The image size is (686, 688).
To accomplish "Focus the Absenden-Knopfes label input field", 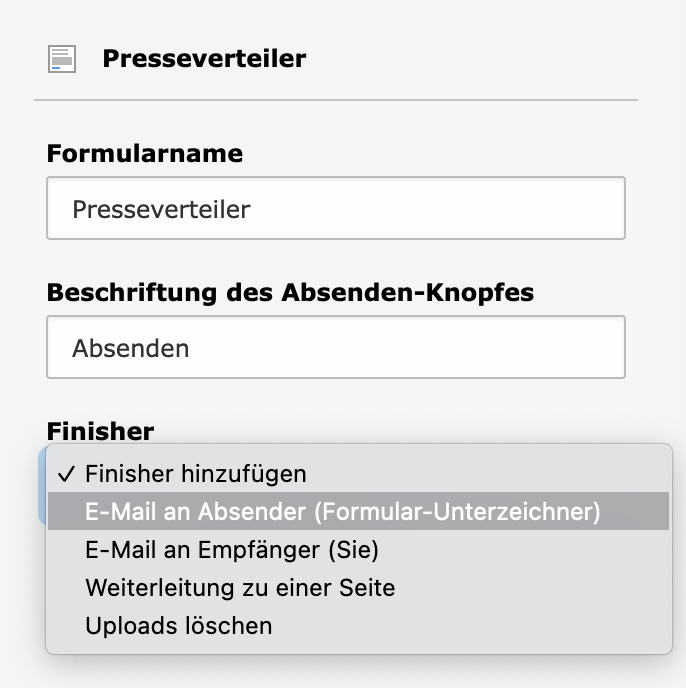I will pos(335,348).
